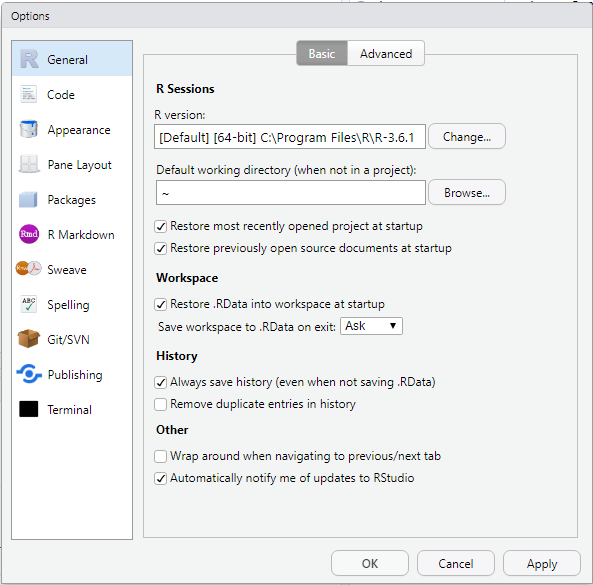Select the Basic tab

click(322, 54)
